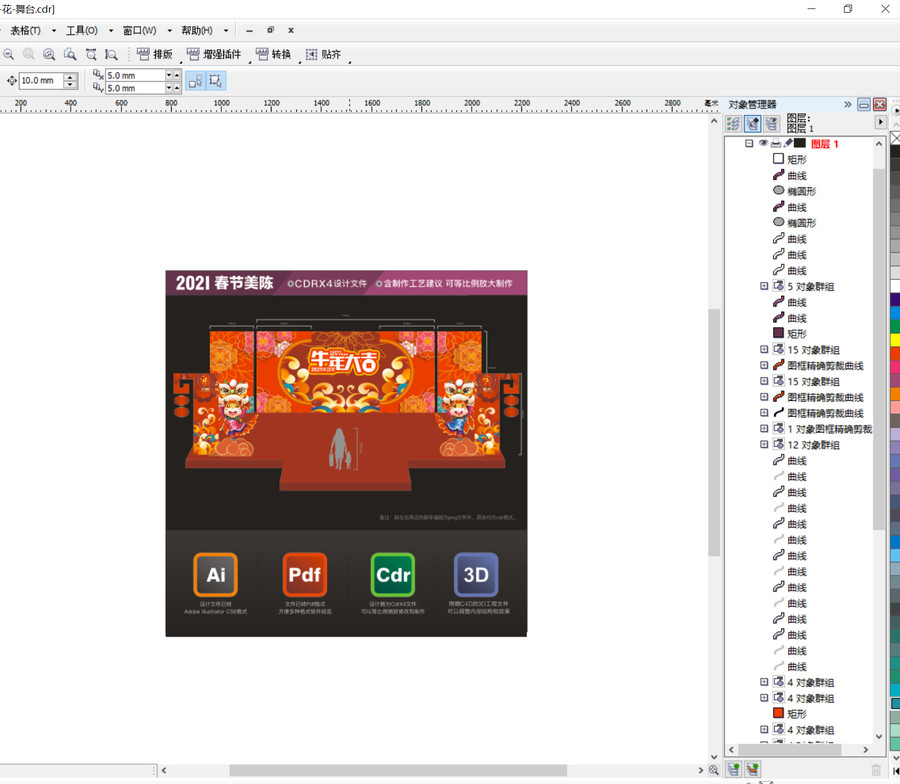Image resolution: width=900 pixels, height=784 pixels.
Task: Pick the yellow swatch in color palette
Action: pos(895,340)
